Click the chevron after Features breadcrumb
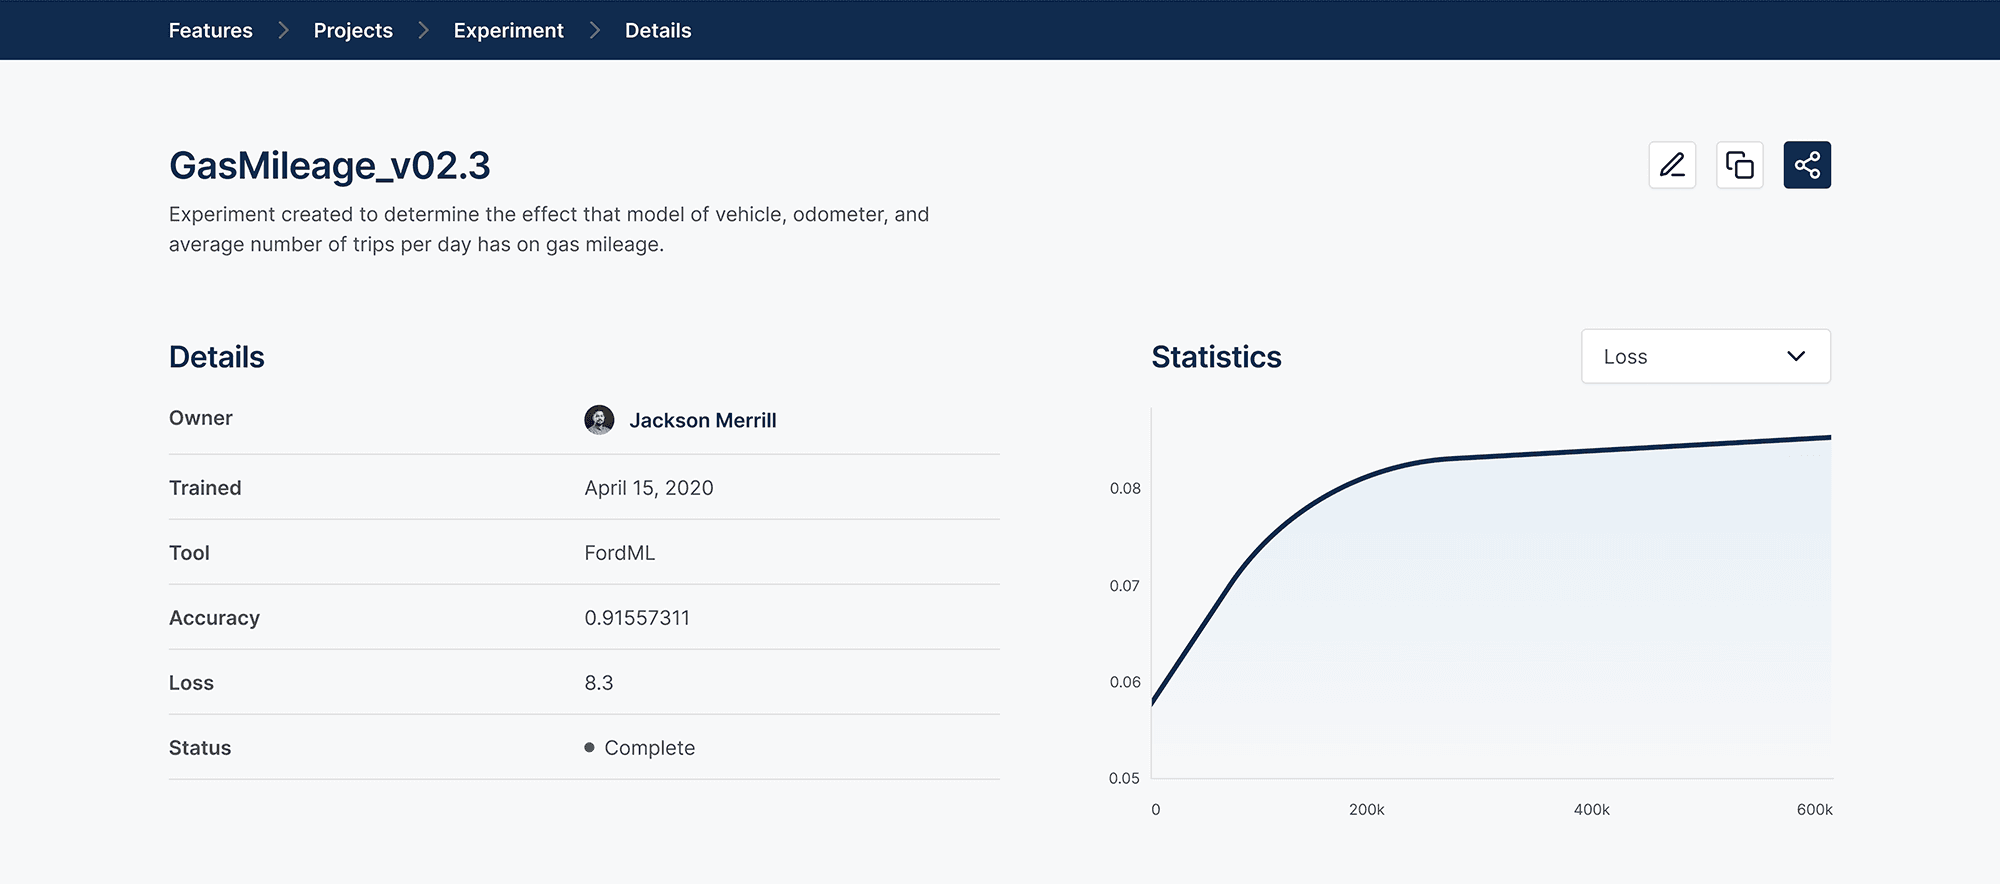Screen dimensions: 2000x884 tap(283, 30)
